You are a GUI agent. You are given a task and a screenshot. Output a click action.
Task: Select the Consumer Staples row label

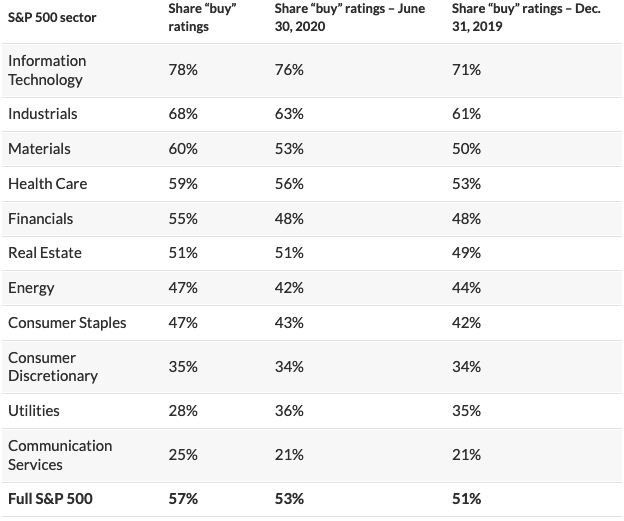coord(67,323)
